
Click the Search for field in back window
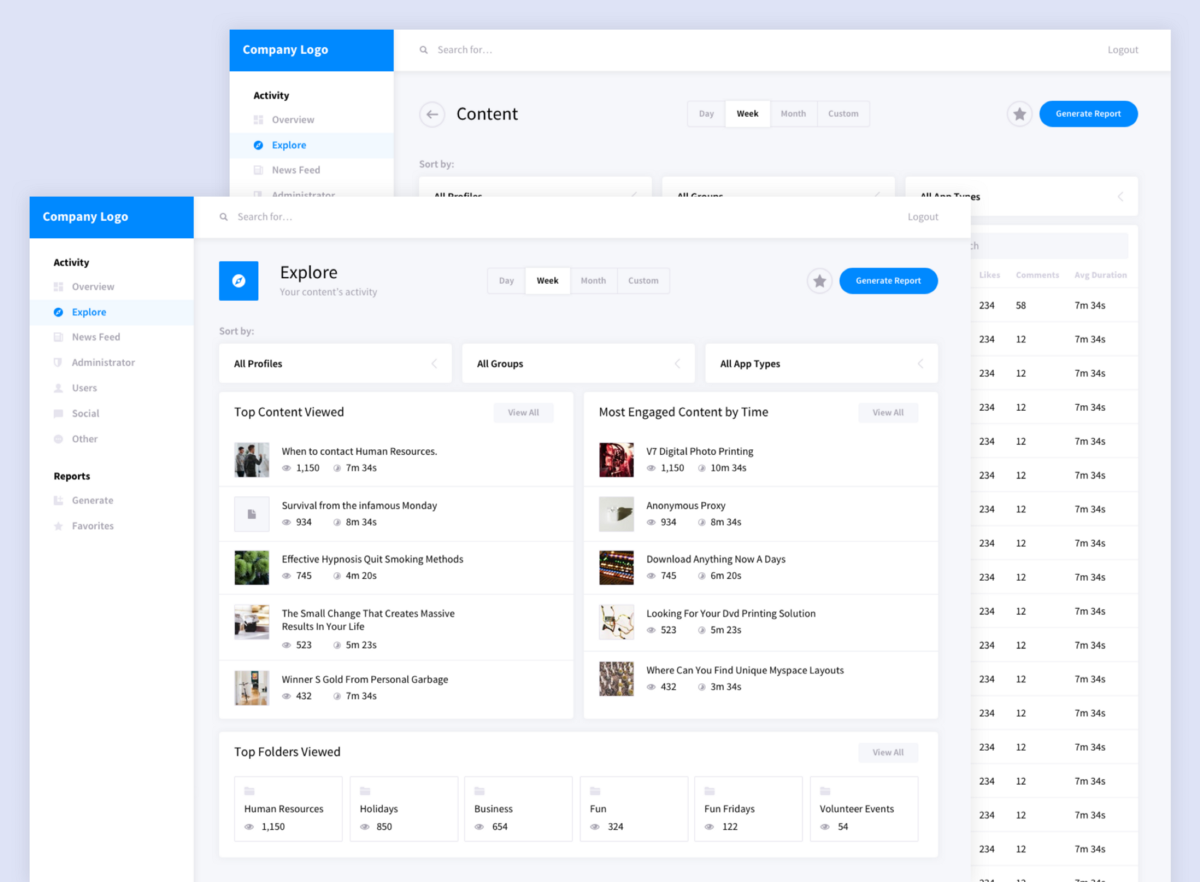[465, 50]
